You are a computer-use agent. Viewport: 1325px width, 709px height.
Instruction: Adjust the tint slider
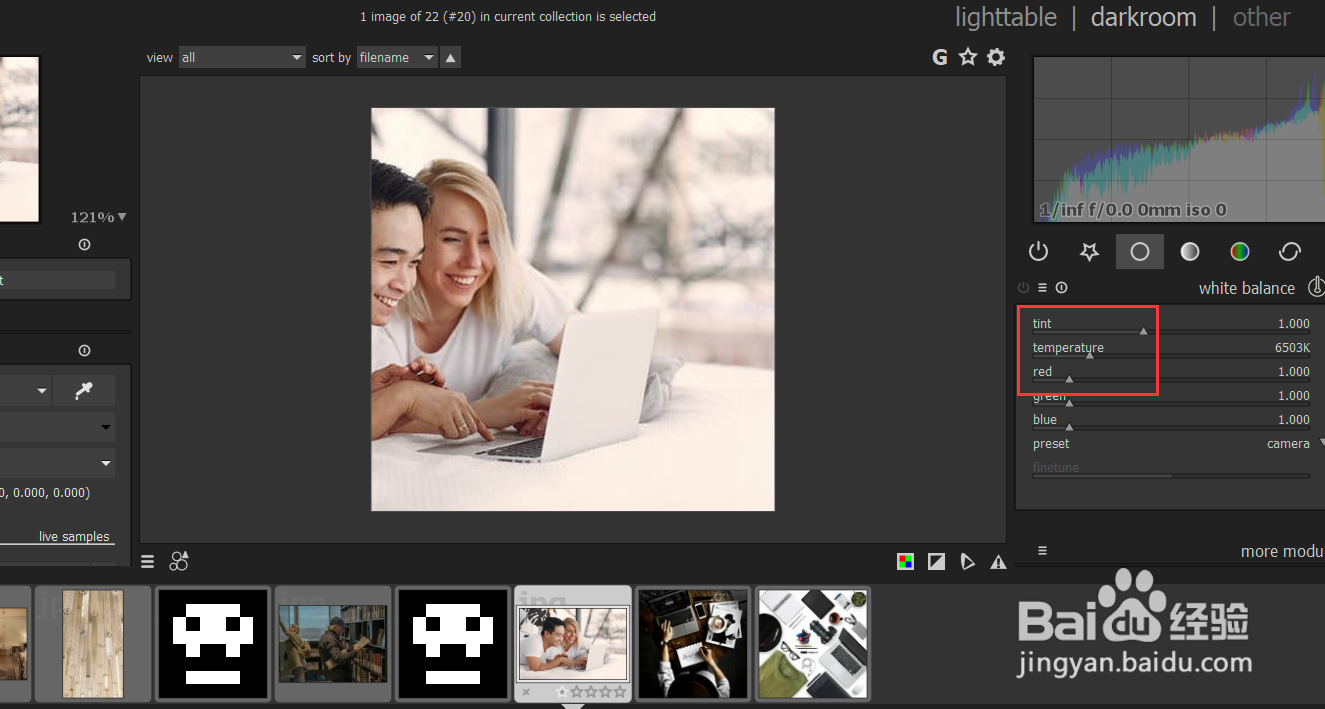1171,325
